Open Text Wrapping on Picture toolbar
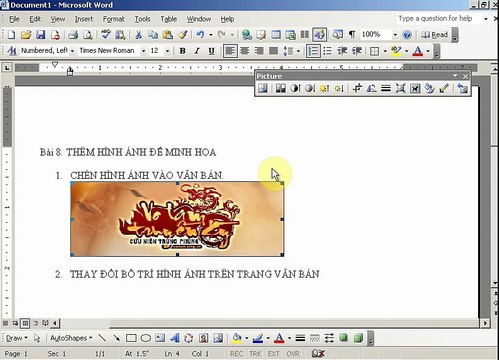Image resolution: width=499 pixels, height=360 pixels. coord(415,88)
